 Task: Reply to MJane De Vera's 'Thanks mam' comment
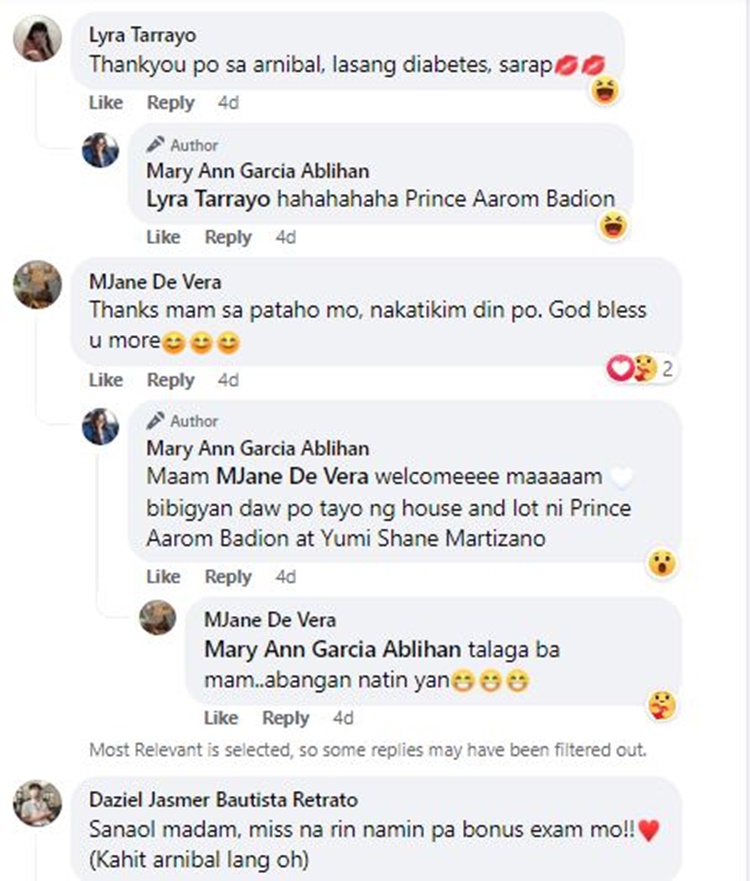tap(170, 380)
